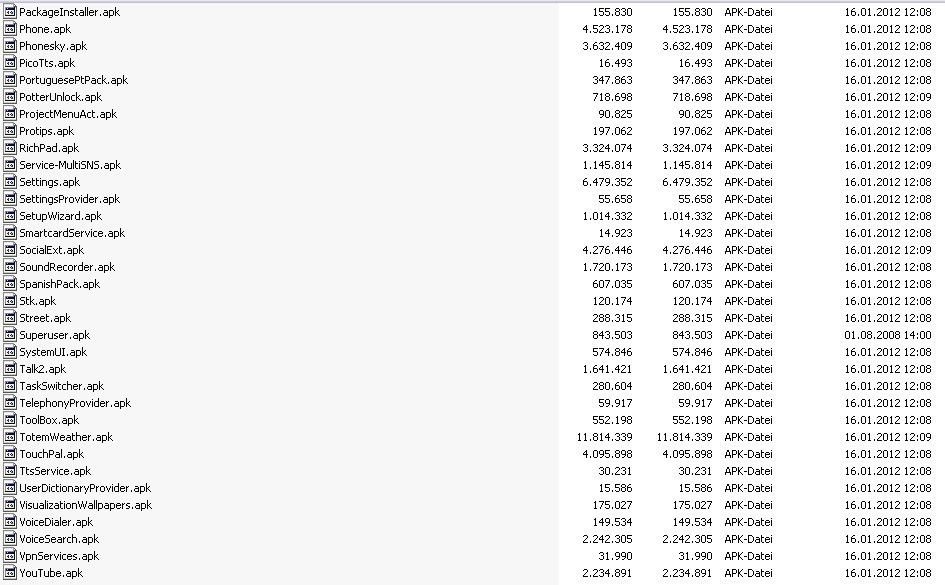Select the file name TotemWeather.apk
945x585 pixels.
(66, 437)
